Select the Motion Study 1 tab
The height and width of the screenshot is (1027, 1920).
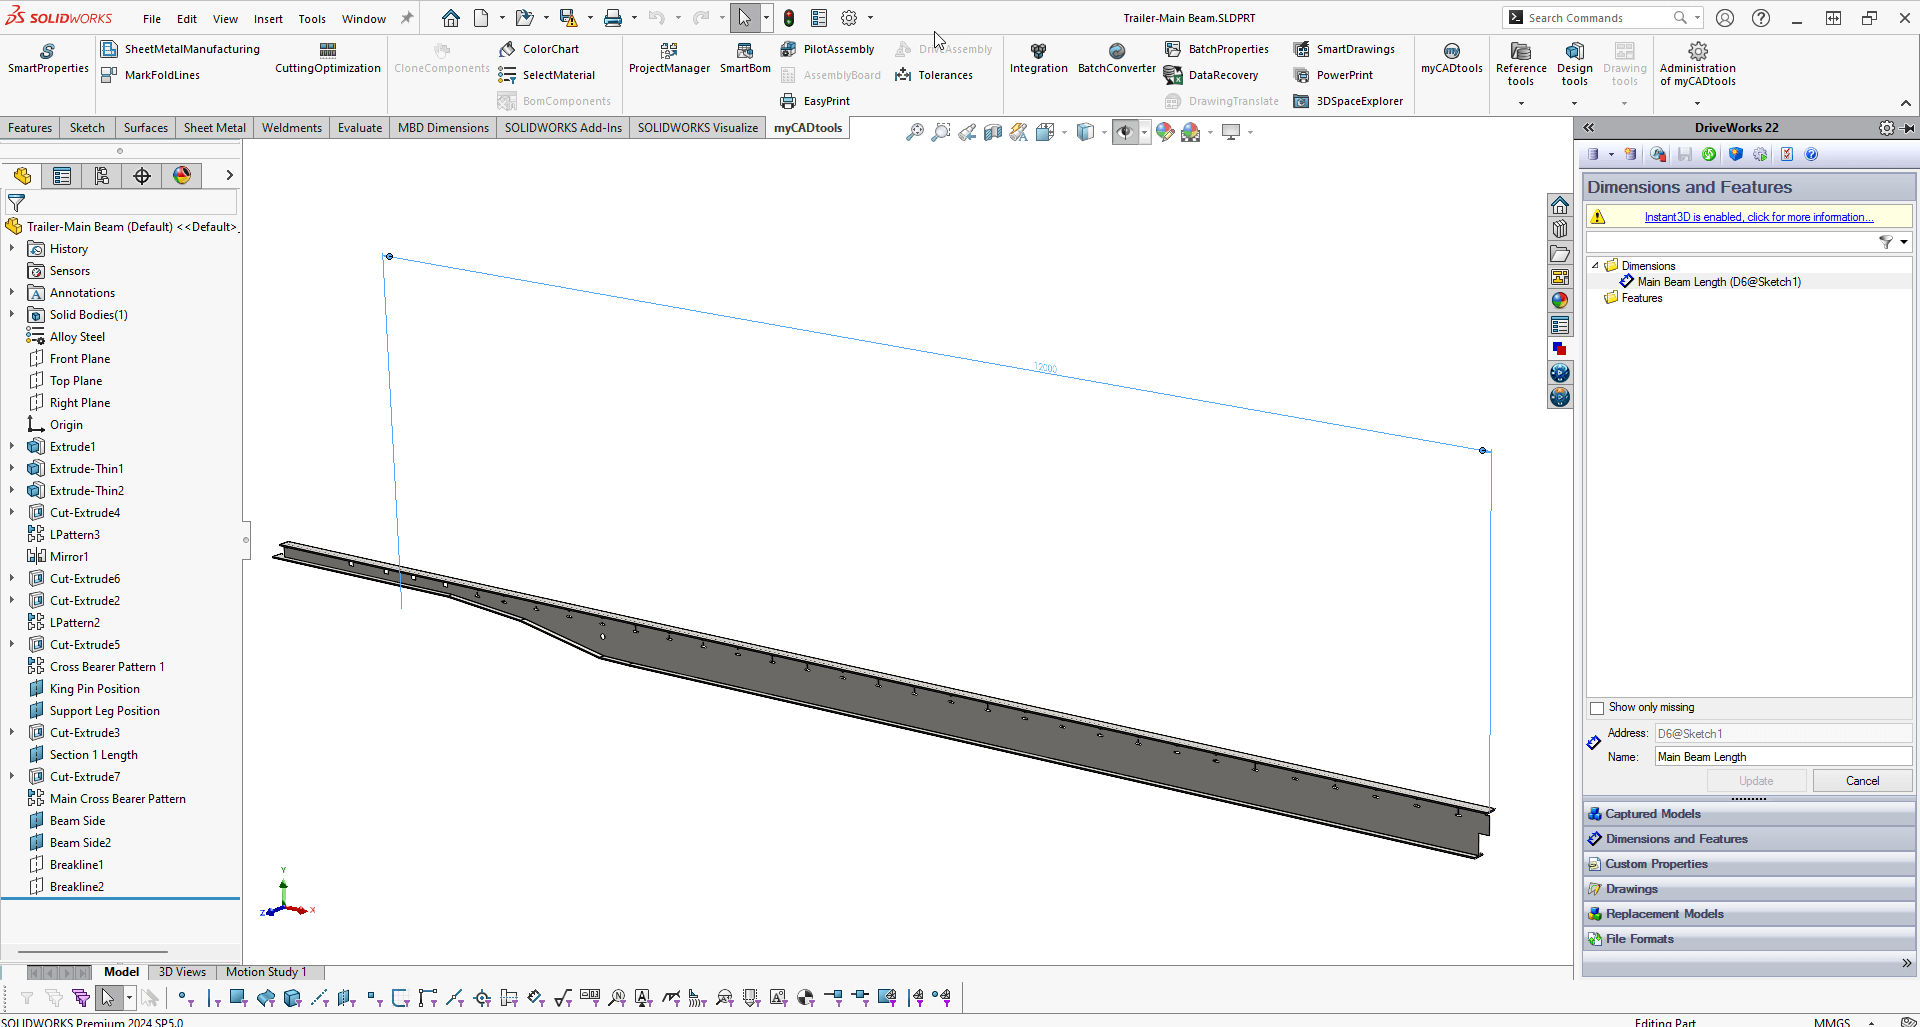tap(266, 972)
